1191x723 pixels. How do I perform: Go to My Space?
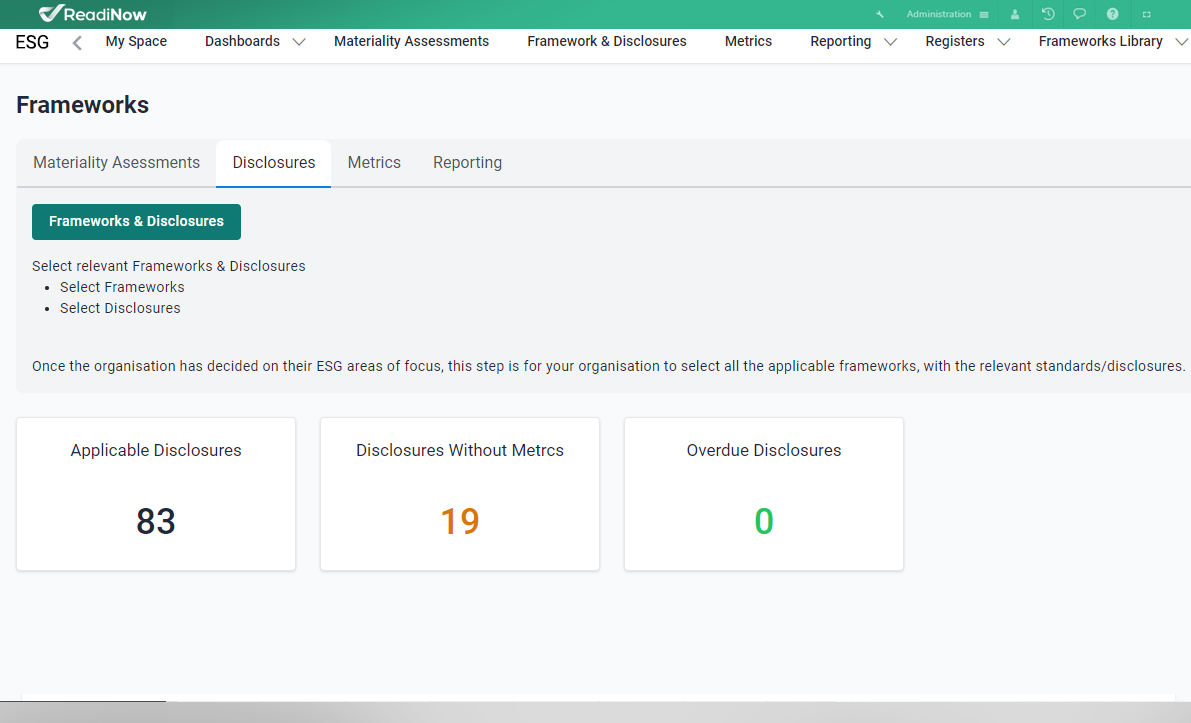(136, 42)
